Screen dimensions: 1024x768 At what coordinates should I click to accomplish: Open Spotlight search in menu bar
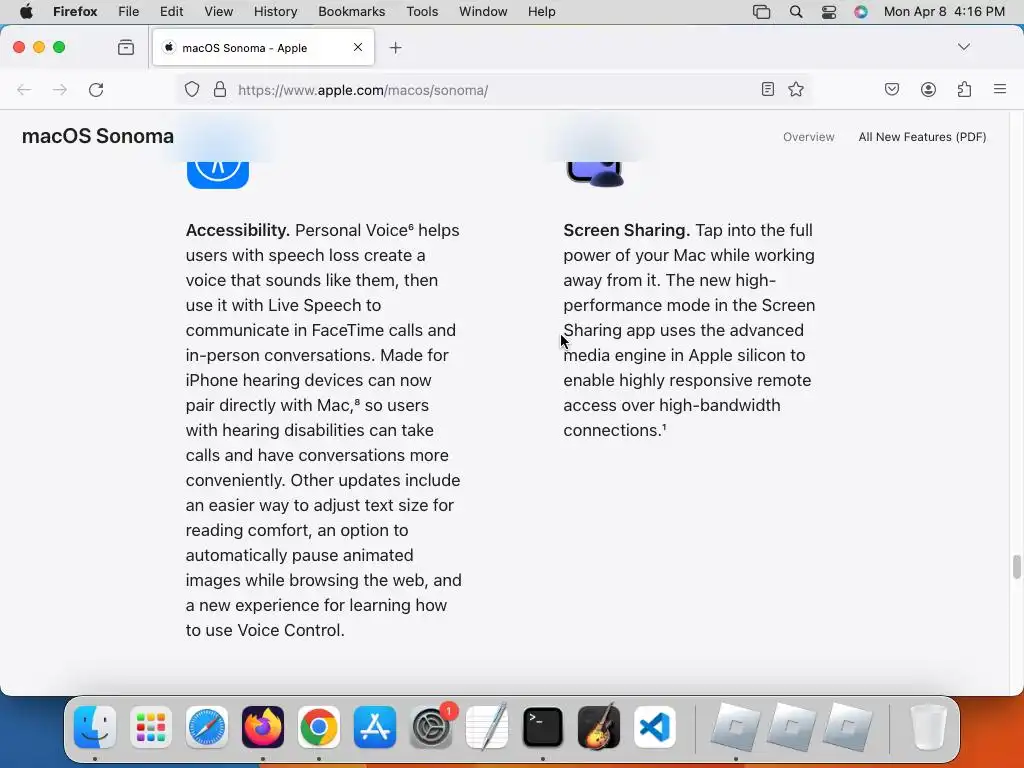pyautogui.click(x=795, y=12)
